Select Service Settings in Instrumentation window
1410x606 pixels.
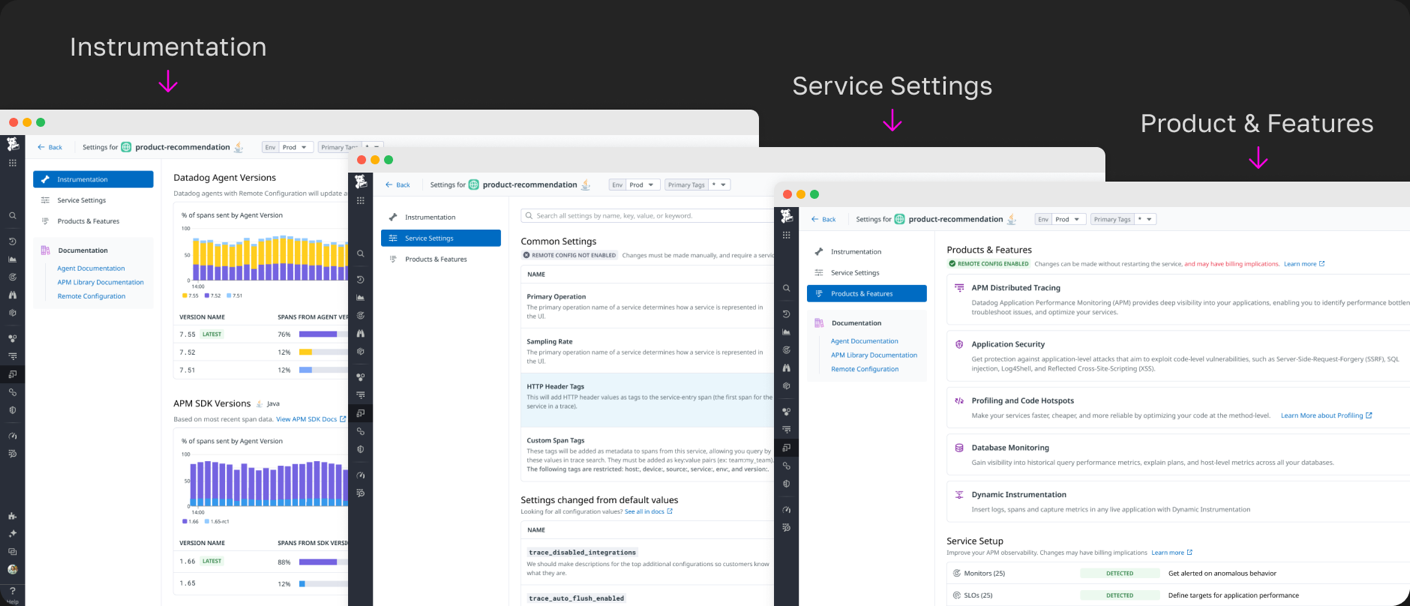pyautogui.click(x=81, y=200)
